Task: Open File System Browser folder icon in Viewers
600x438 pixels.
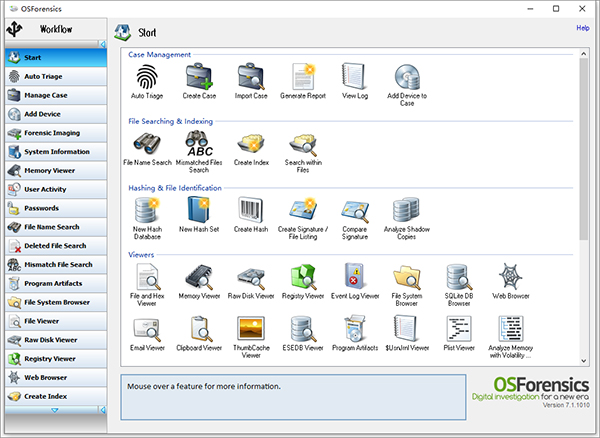Action: point(407,278)
